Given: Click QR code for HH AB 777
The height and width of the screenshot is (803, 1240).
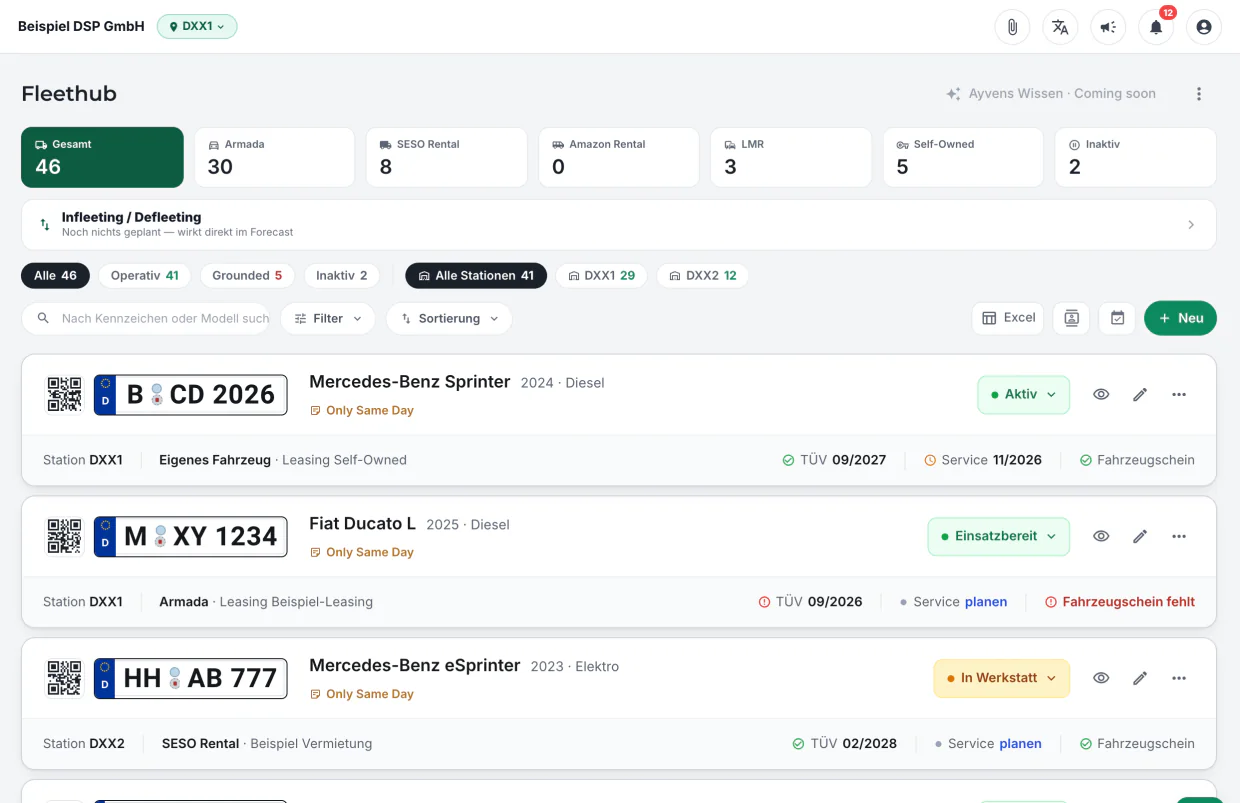Looking at the screenshot, I should (65, 678).
